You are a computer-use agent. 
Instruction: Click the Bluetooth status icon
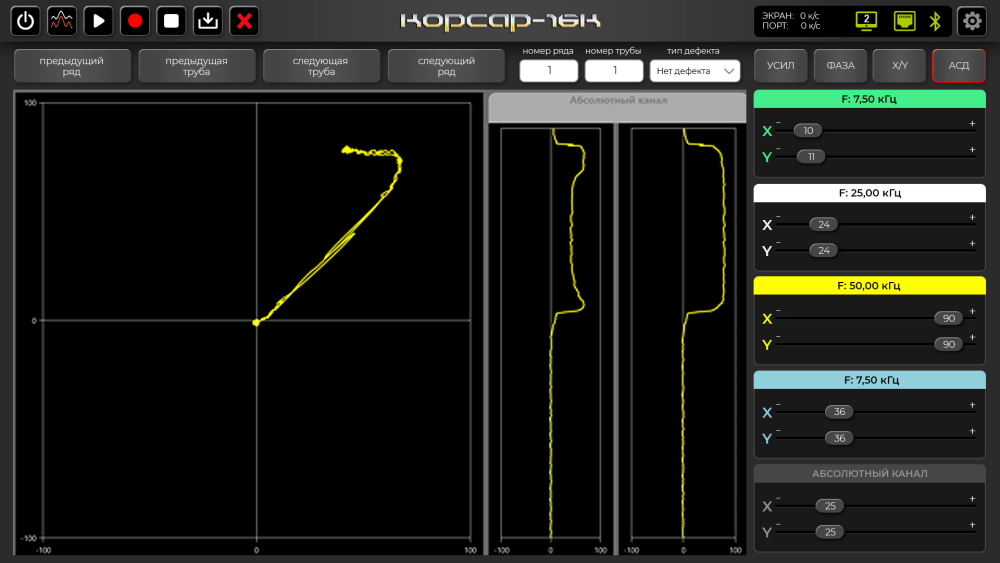[x=936, y=21]
